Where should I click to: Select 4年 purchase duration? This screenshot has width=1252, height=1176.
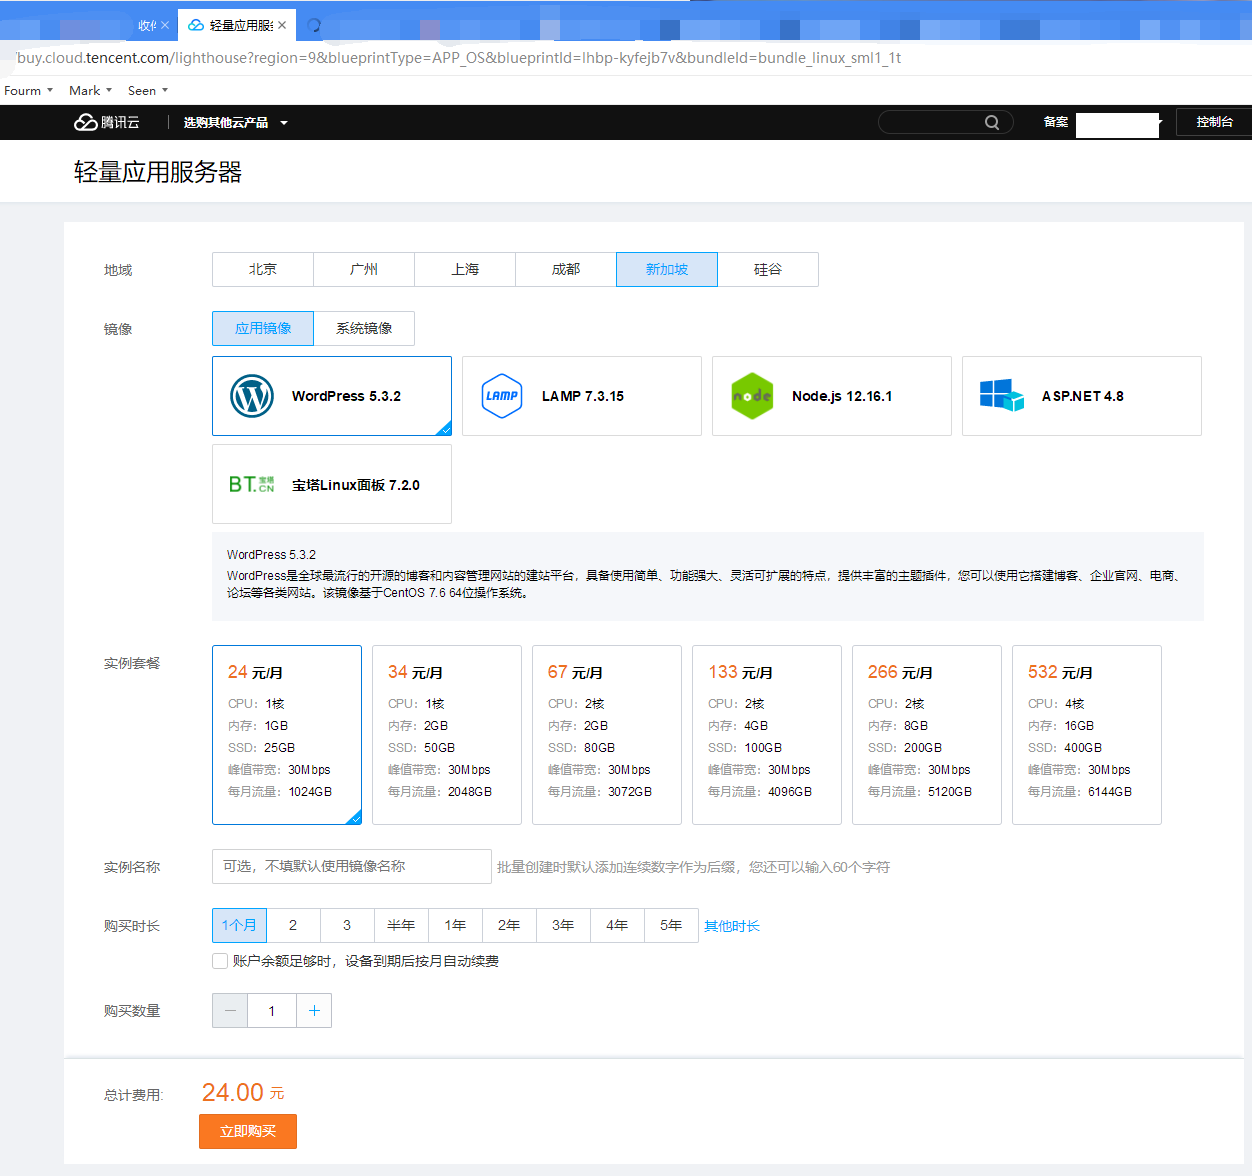click(x=617, y=925)
